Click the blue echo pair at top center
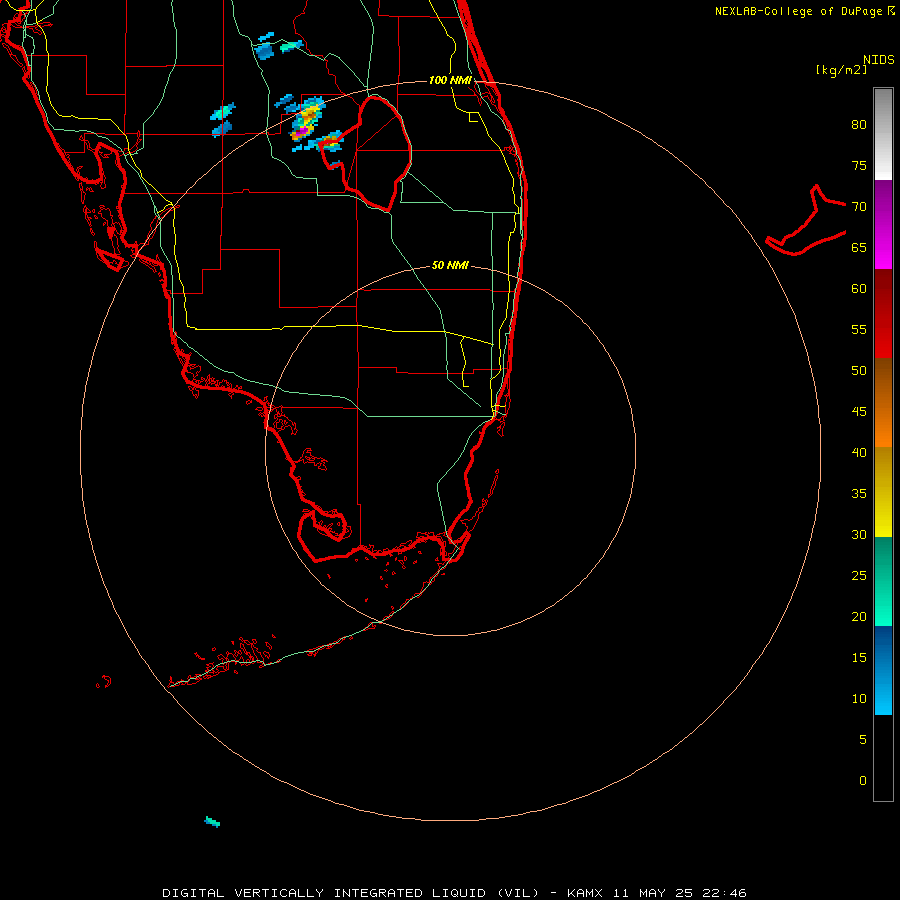 pos(278,47)
